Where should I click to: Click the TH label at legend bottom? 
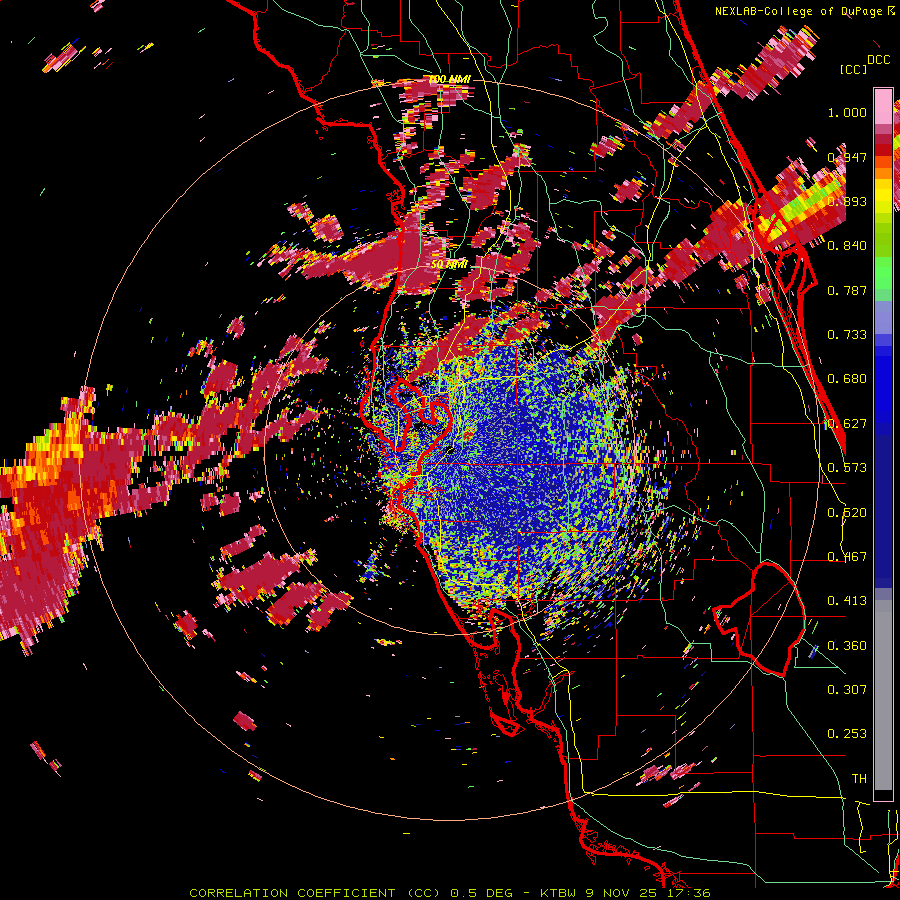tap(859, 779)
